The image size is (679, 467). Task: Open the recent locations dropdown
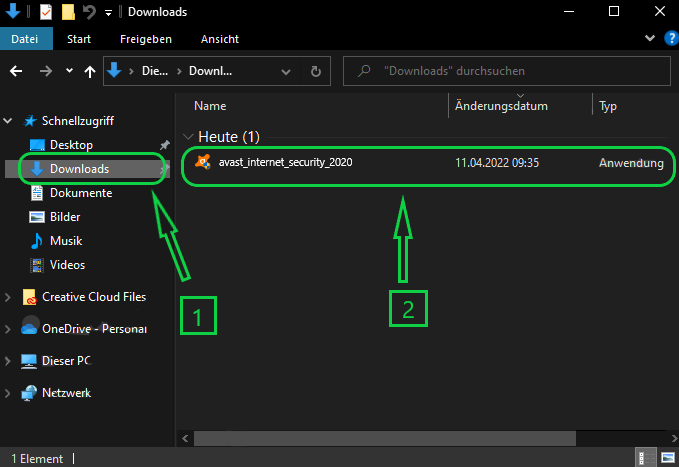(x=69, y=71)
